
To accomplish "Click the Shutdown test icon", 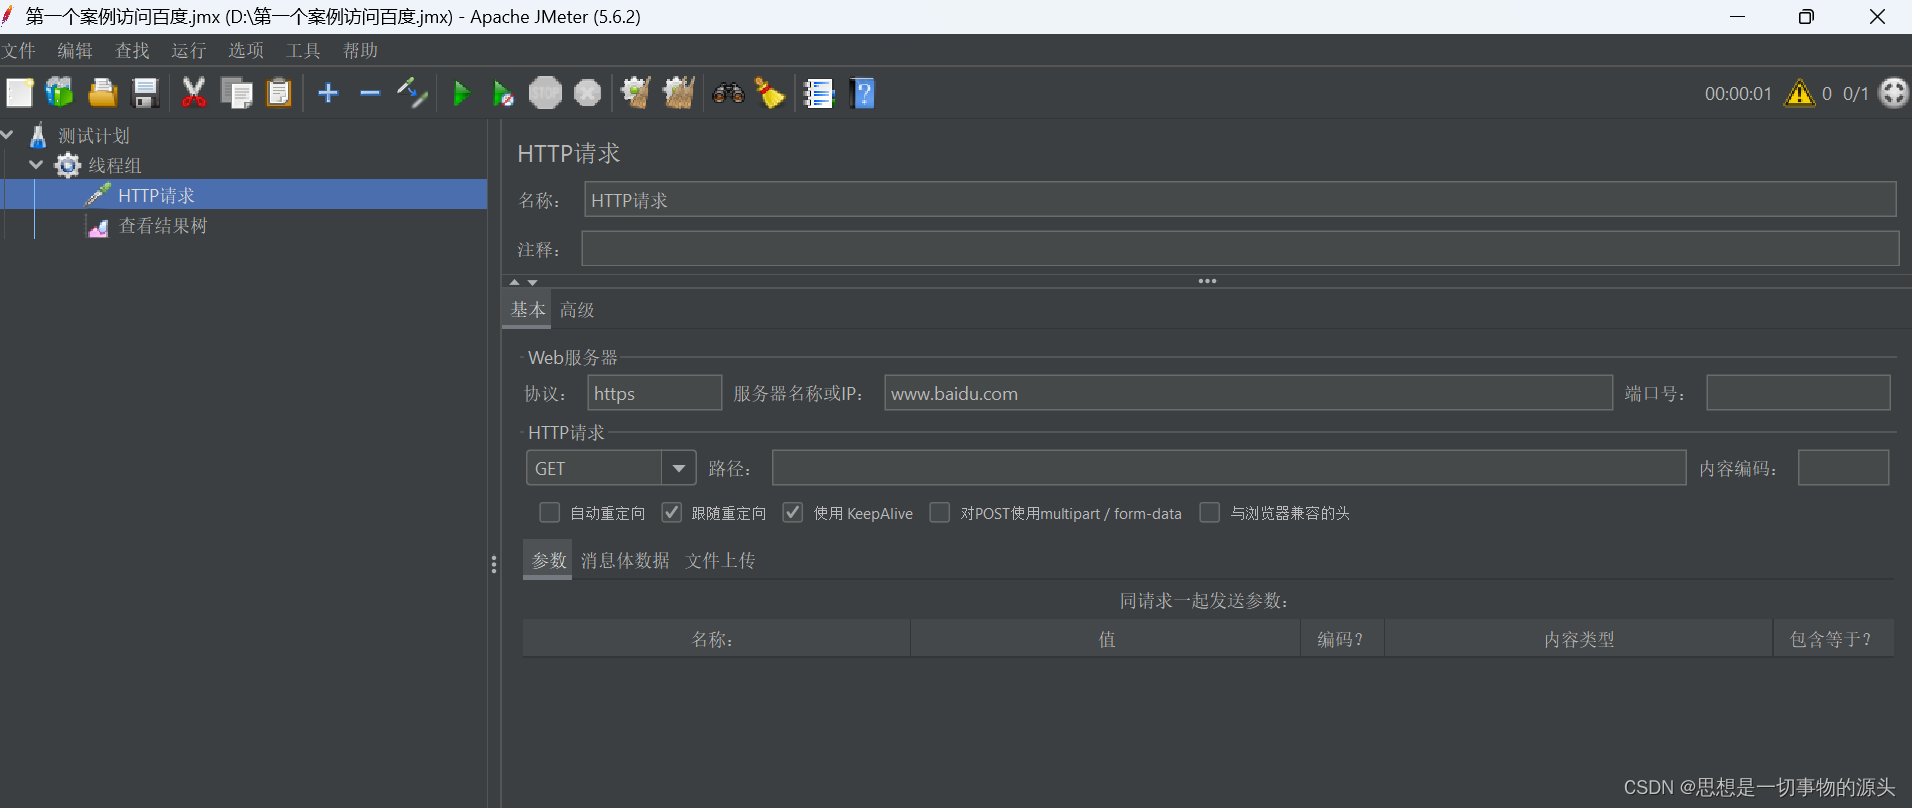I will coord(588,93).
